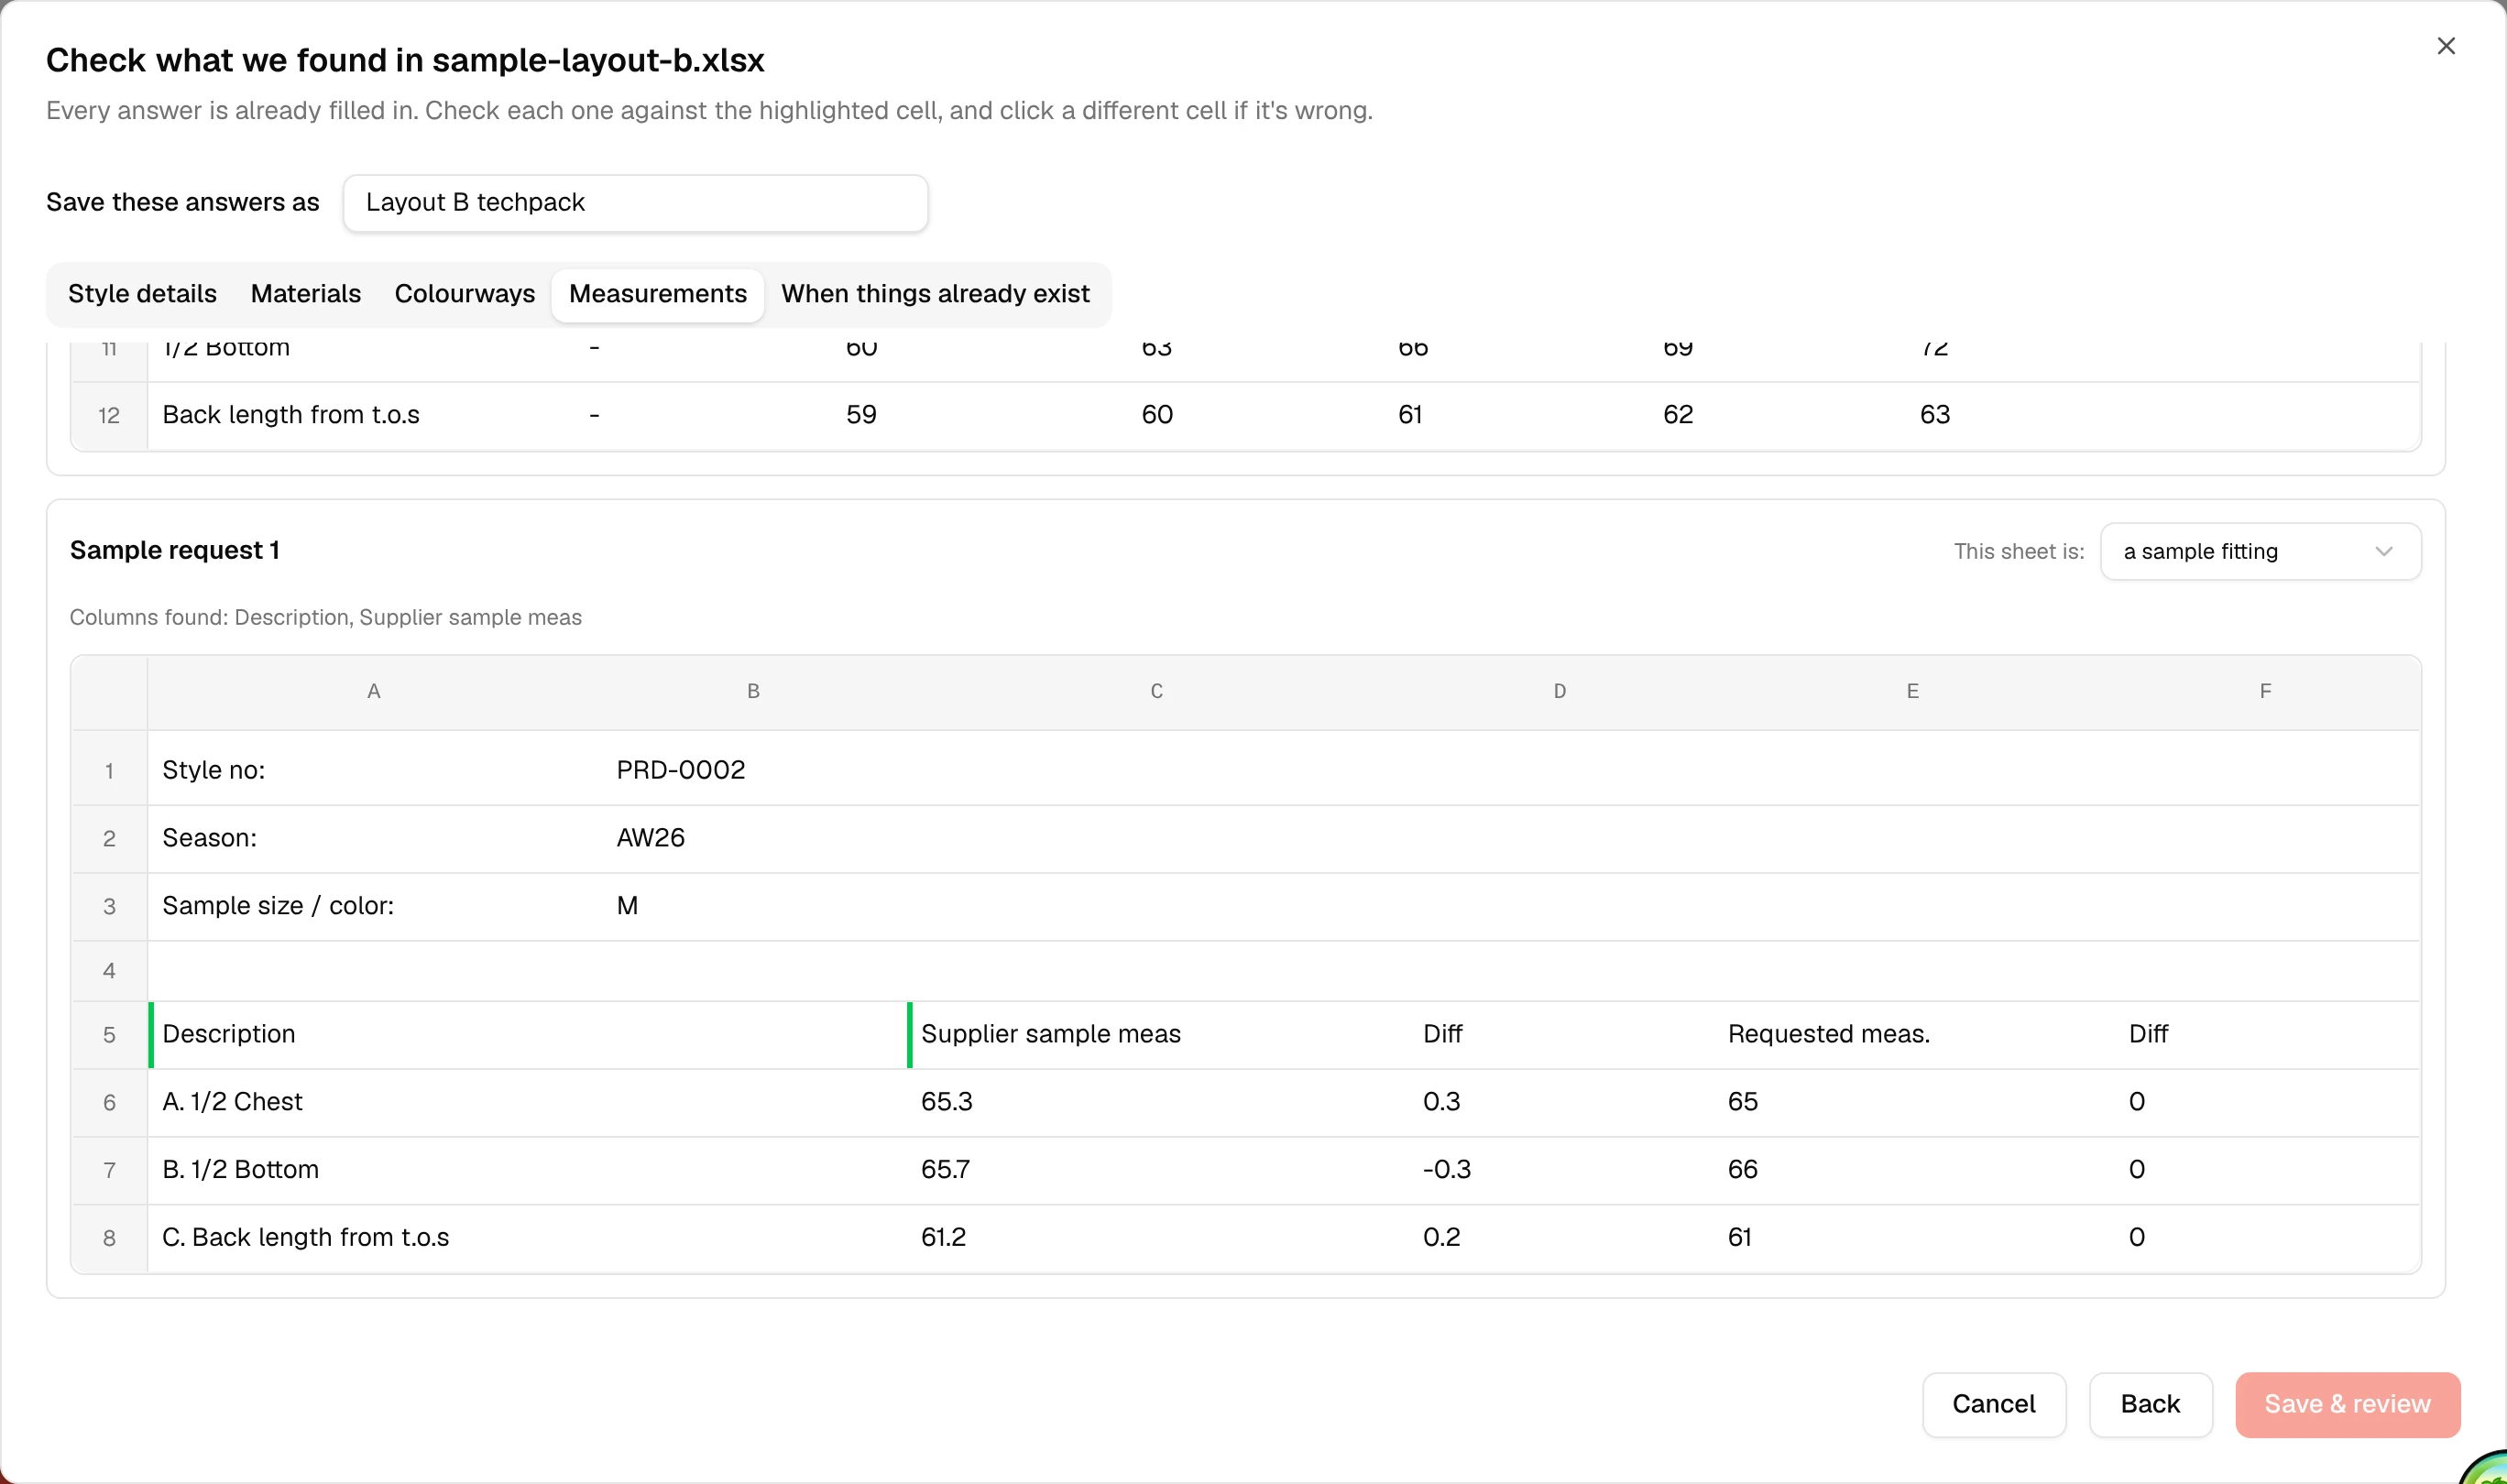Close the dialog with the X icon

click(x=2445, y=46)
